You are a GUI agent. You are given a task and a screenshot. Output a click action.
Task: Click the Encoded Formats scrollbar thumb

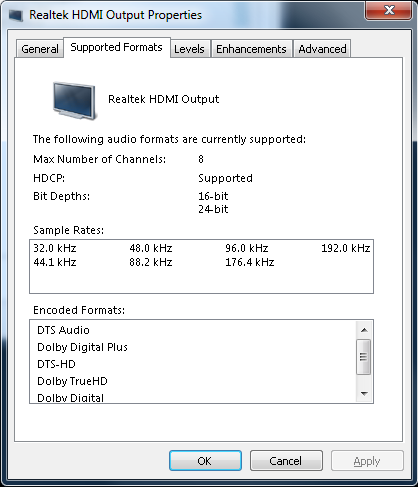[x=363, y=357]
